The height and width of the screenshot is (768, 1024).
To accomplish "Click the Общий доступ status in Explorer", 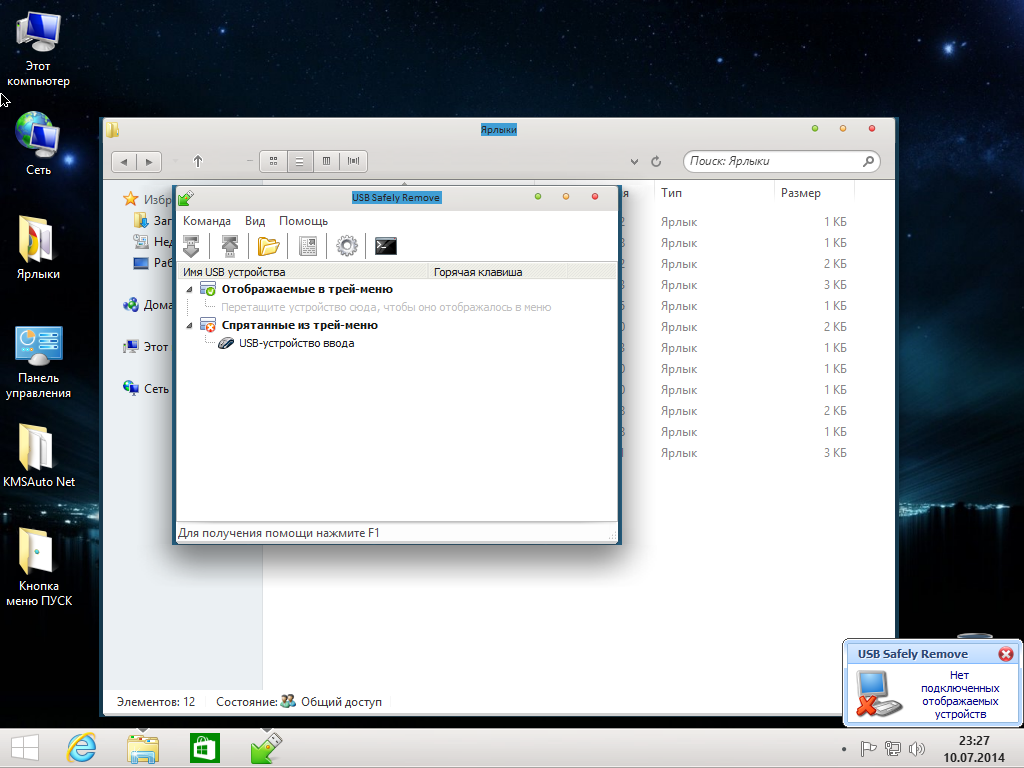I will click(x=341, y=702).
